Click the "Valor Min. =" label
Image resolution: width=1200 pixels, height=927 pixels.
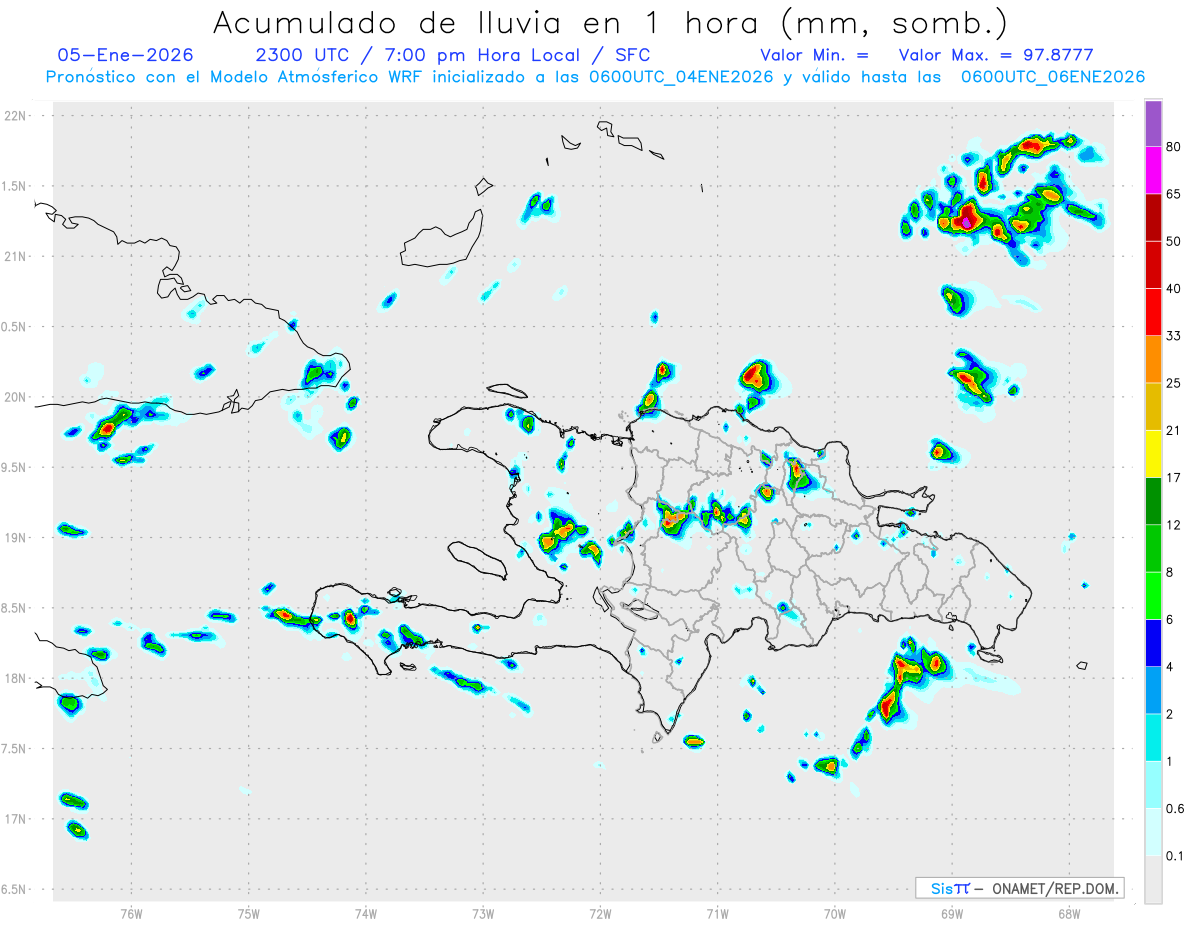tap(814, 55)
